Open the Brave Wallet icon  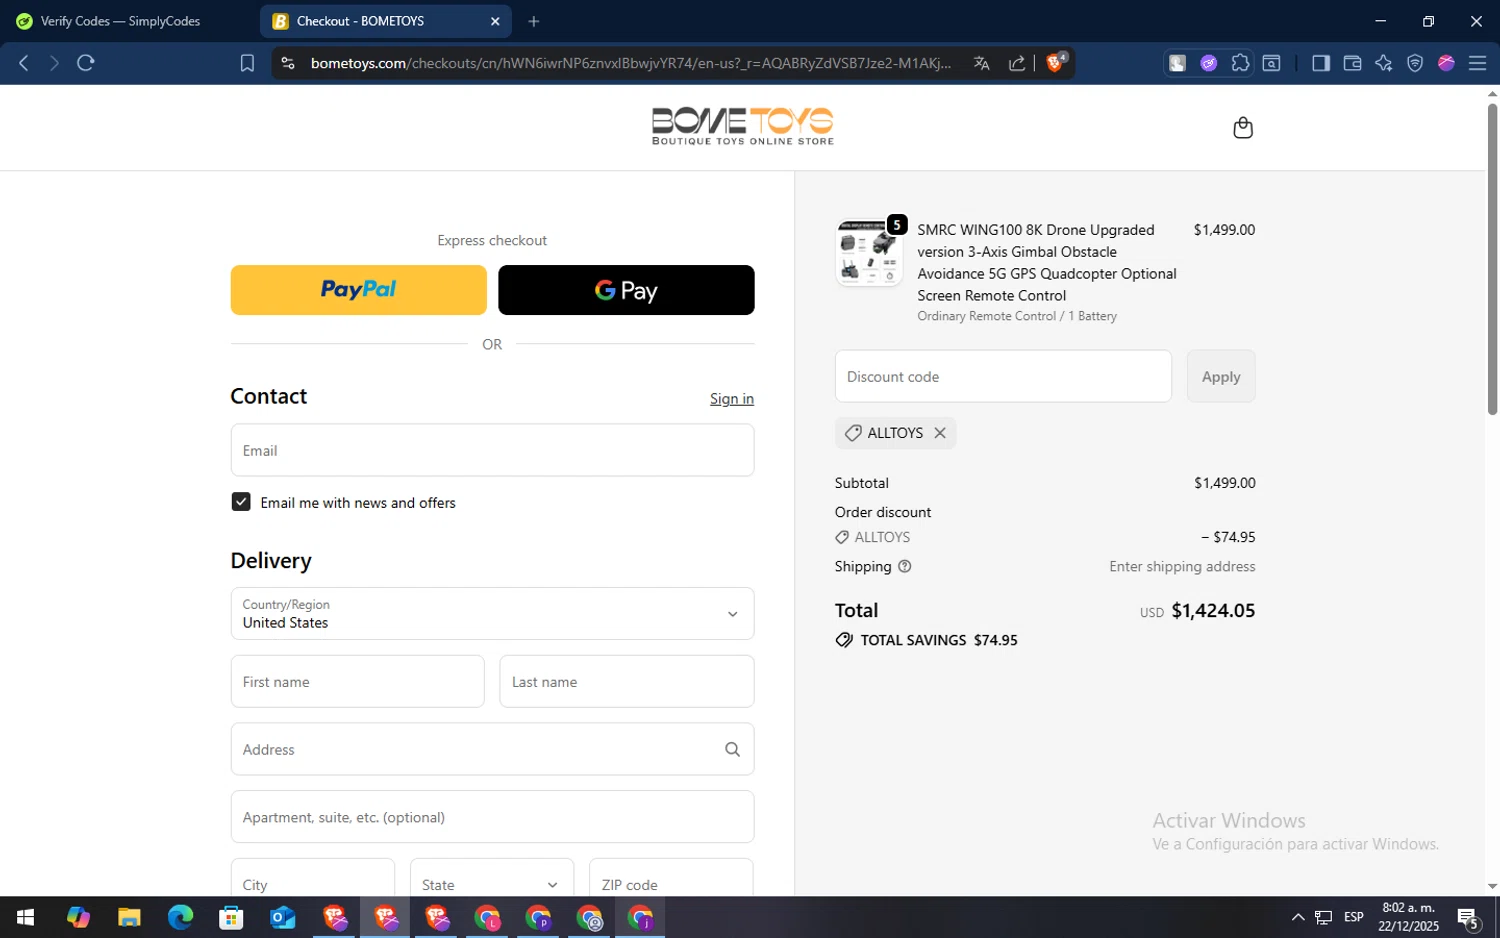coord(1352,63)
